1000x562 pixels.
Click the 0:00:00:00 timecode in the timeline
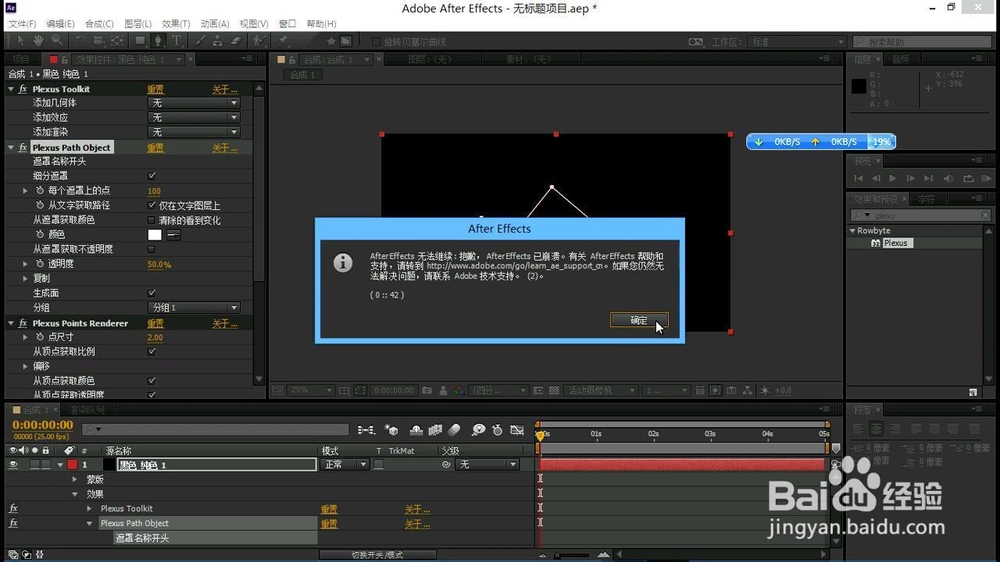[x=43, y=425]
